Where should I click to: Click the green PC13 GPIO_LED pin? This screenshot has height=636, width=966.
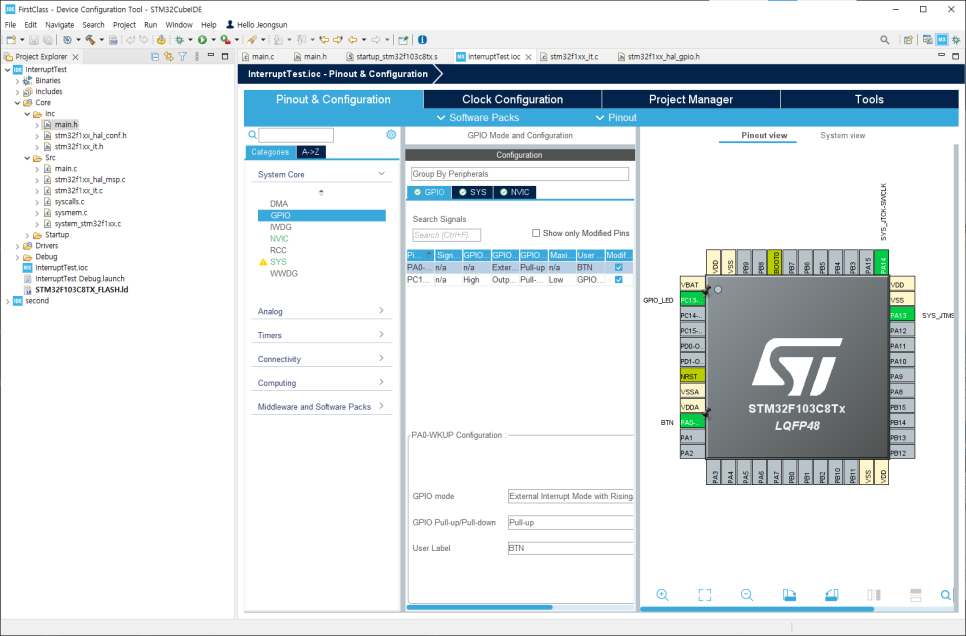(692, 300)
